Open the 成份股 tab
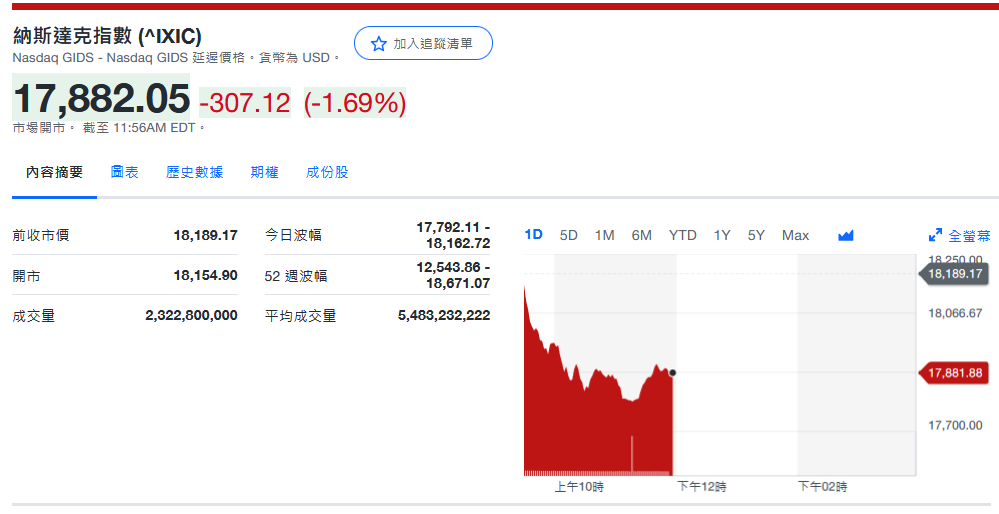 tap(327, 172)
